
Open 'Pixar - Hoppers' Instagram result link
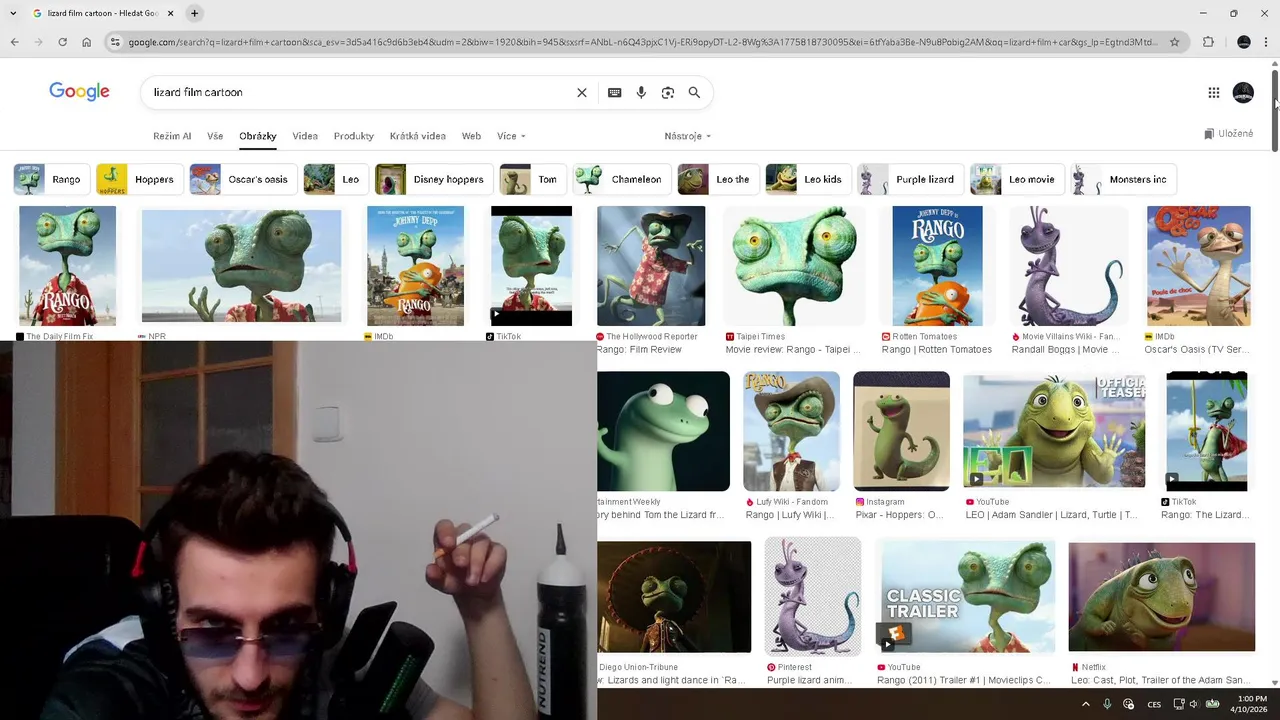899,515
